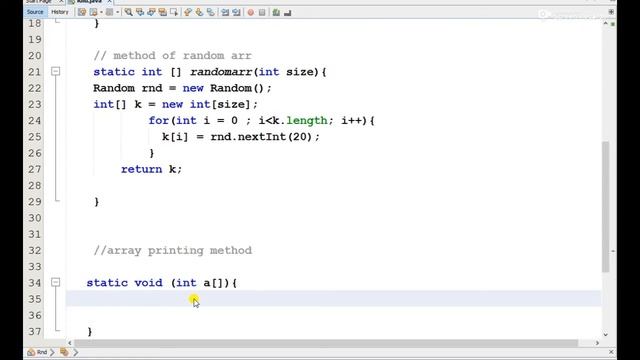
Task: Click Shift Line Left icon
Action: coord(225,12)
